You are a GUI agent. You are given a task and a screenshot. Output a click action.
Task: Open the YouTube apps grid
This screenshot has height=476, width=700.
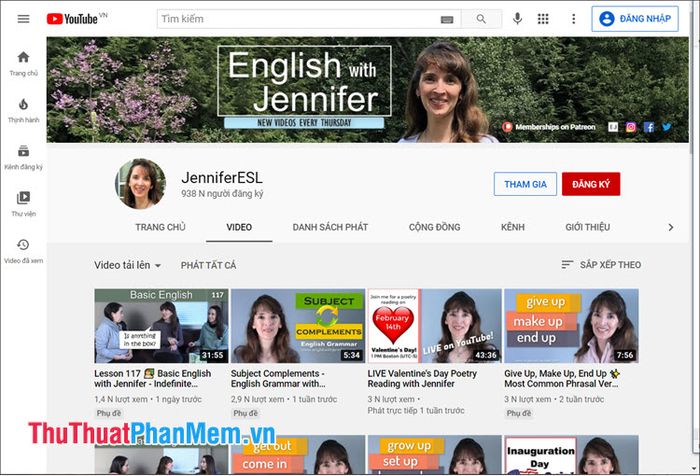[543, 19]
